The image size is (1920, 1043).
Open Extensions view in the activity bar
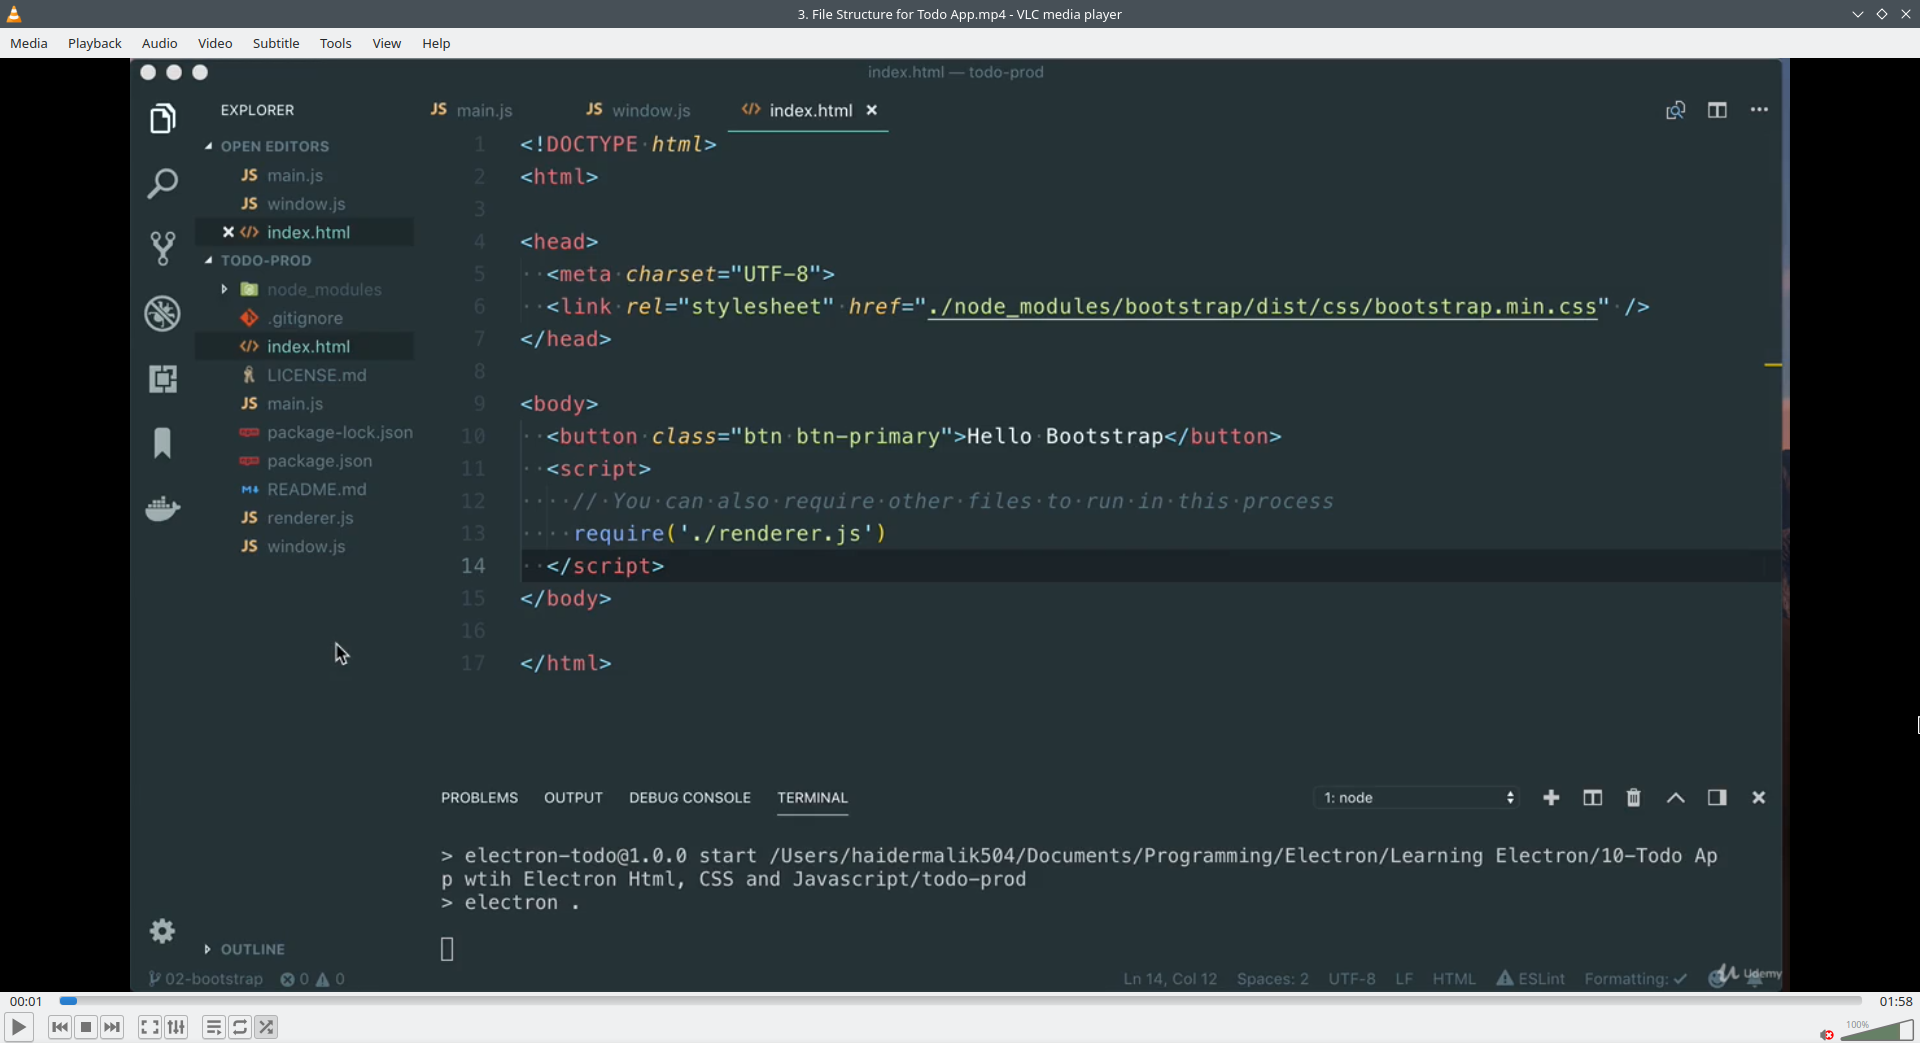pos(163,379)
